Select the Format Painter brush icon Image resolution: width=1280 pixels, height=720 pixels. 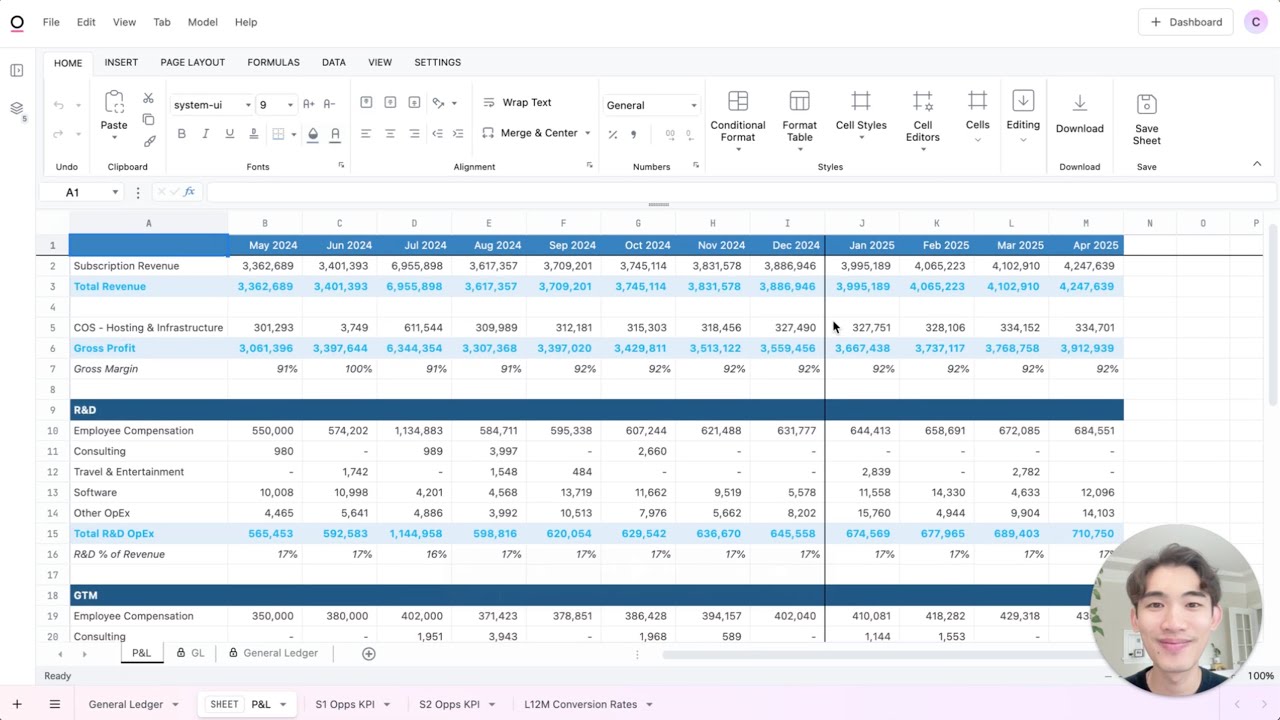(148, 141)
